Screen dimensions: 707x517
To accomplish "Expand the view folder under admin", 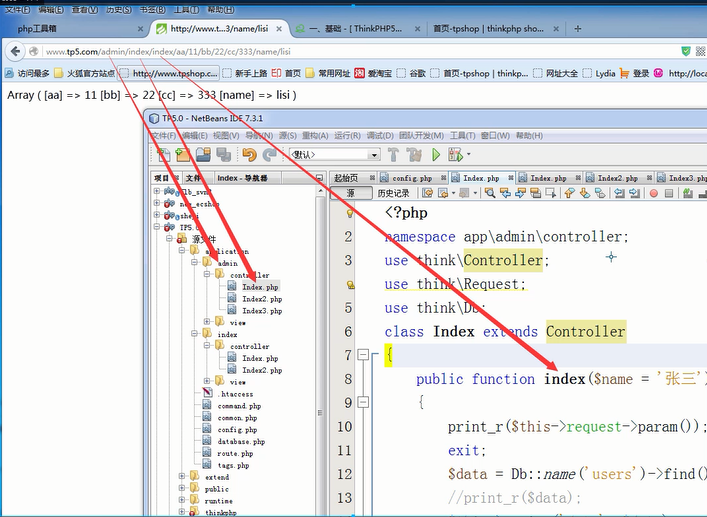I will tap(207, 321).
